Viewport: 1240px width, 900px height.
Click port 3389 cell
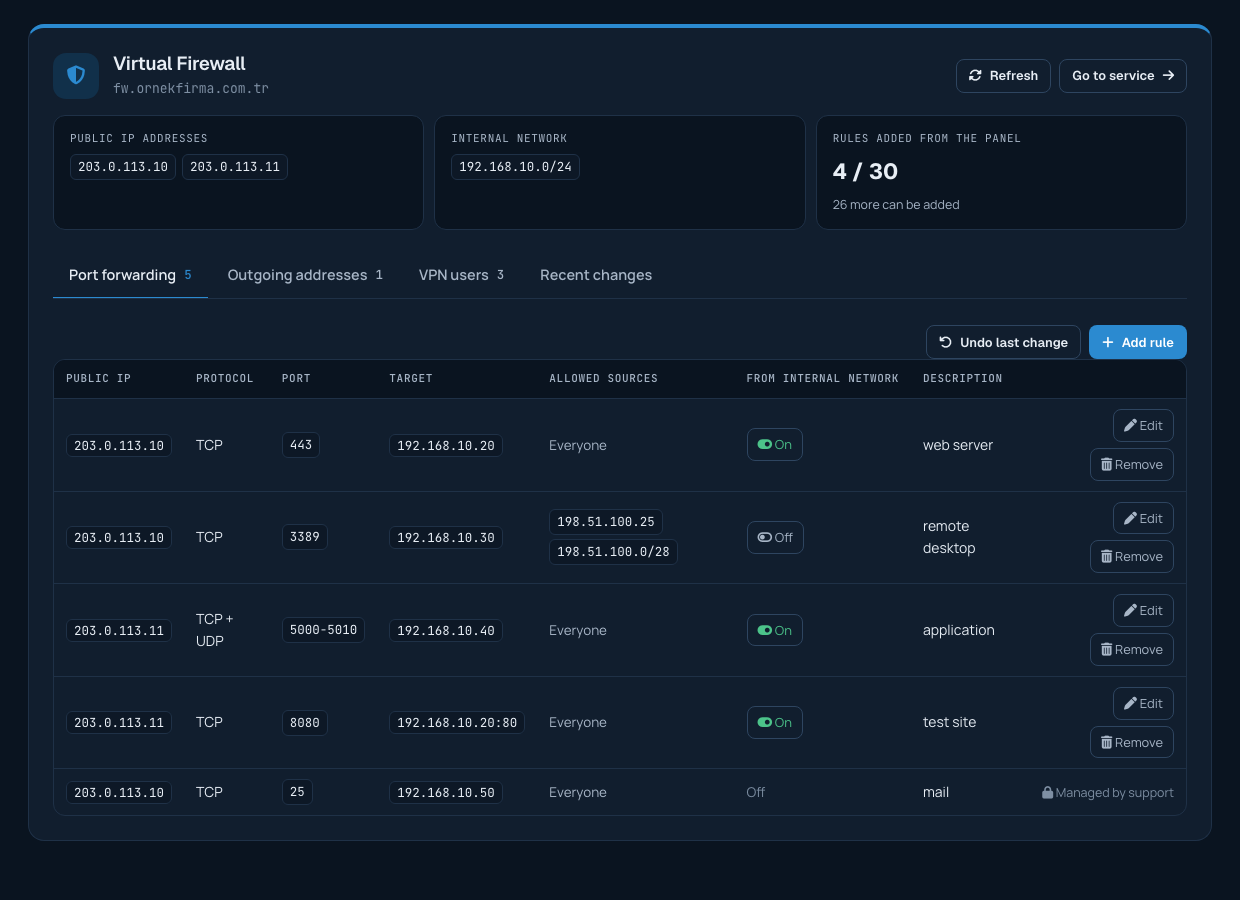pyautogui.click(x=305, y=537)
